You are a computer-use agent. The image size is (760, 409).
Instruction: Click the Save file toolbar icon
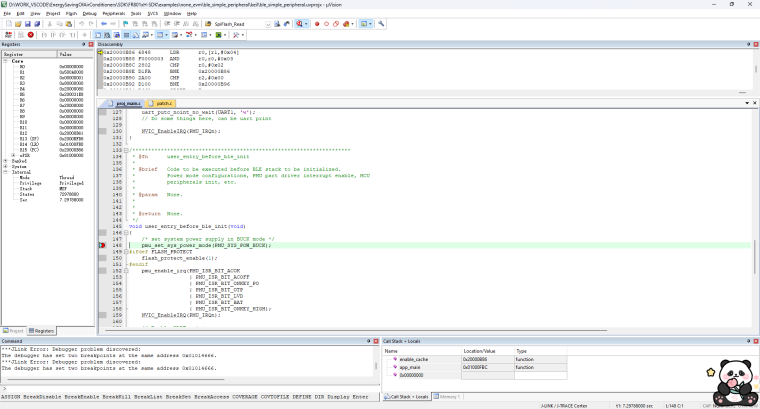pos(29,23)
